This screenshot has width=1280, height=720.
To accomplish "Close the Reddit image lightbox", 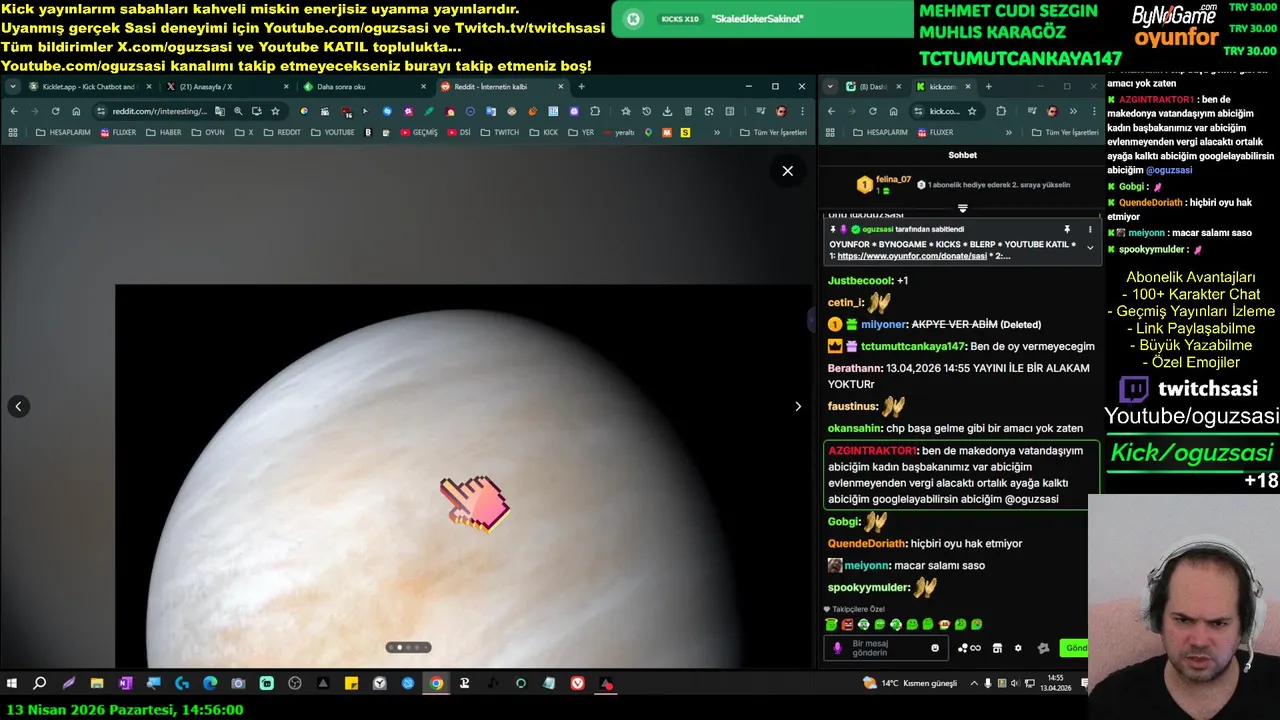I will point(787,171).
